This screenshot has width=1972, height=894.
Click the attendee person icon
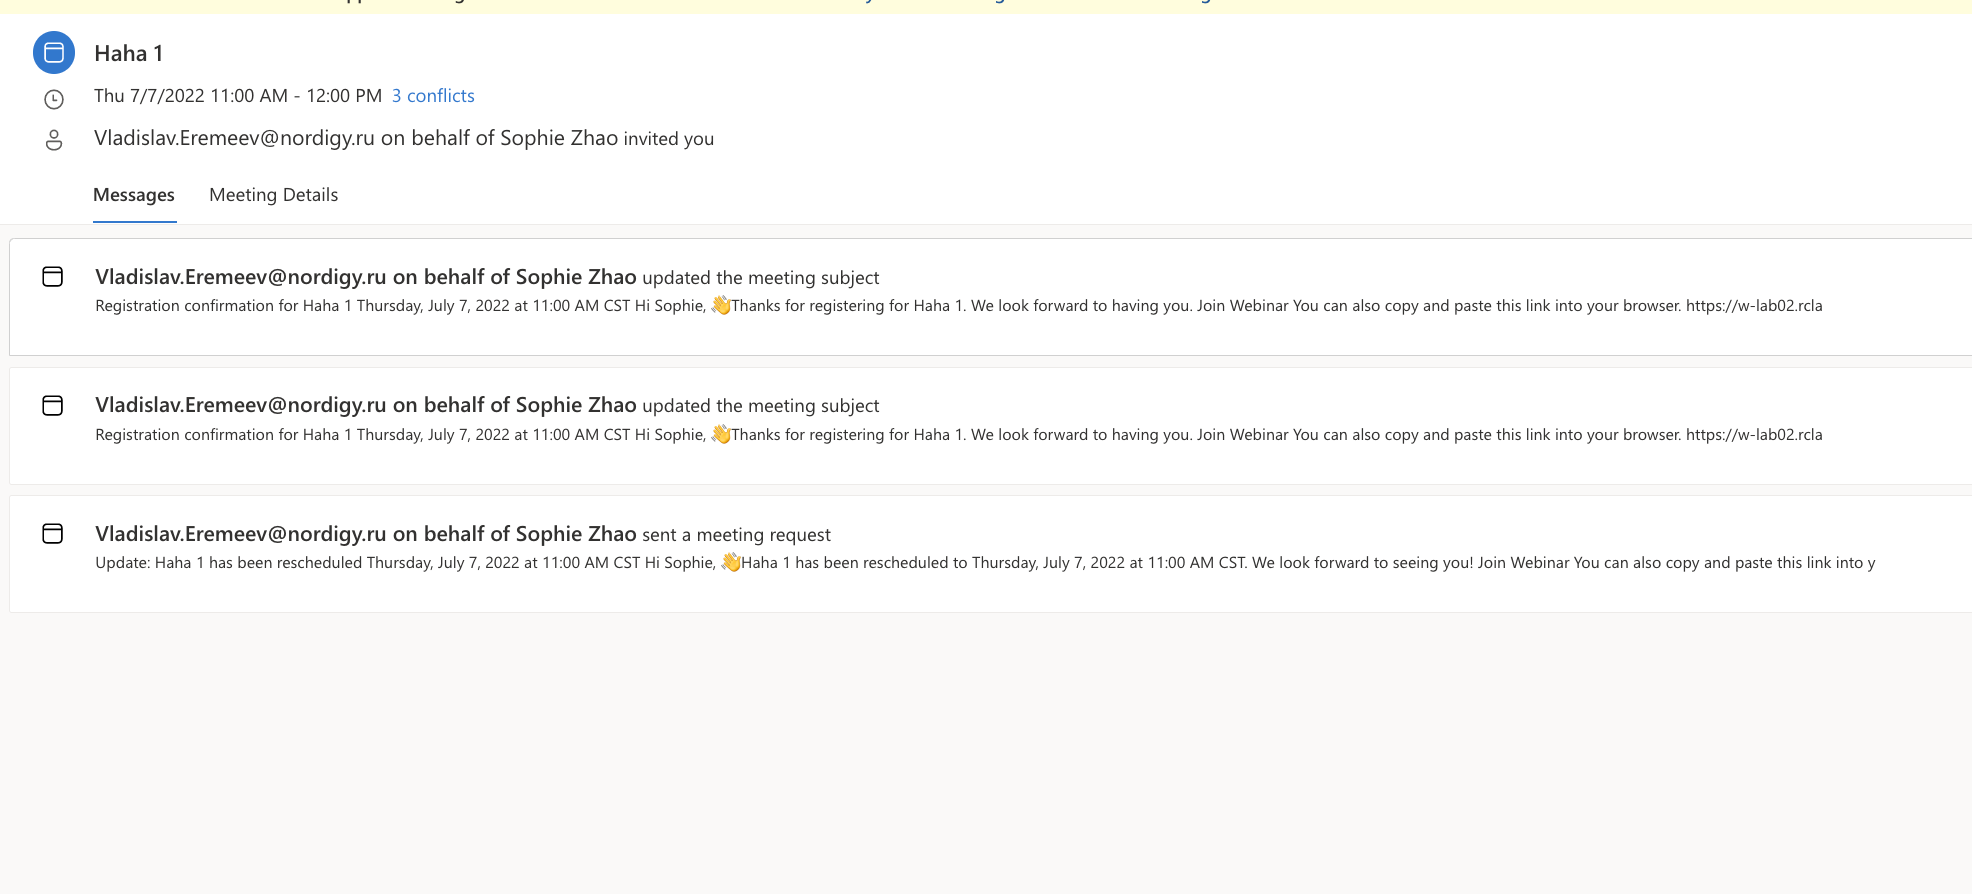[53, 139]
